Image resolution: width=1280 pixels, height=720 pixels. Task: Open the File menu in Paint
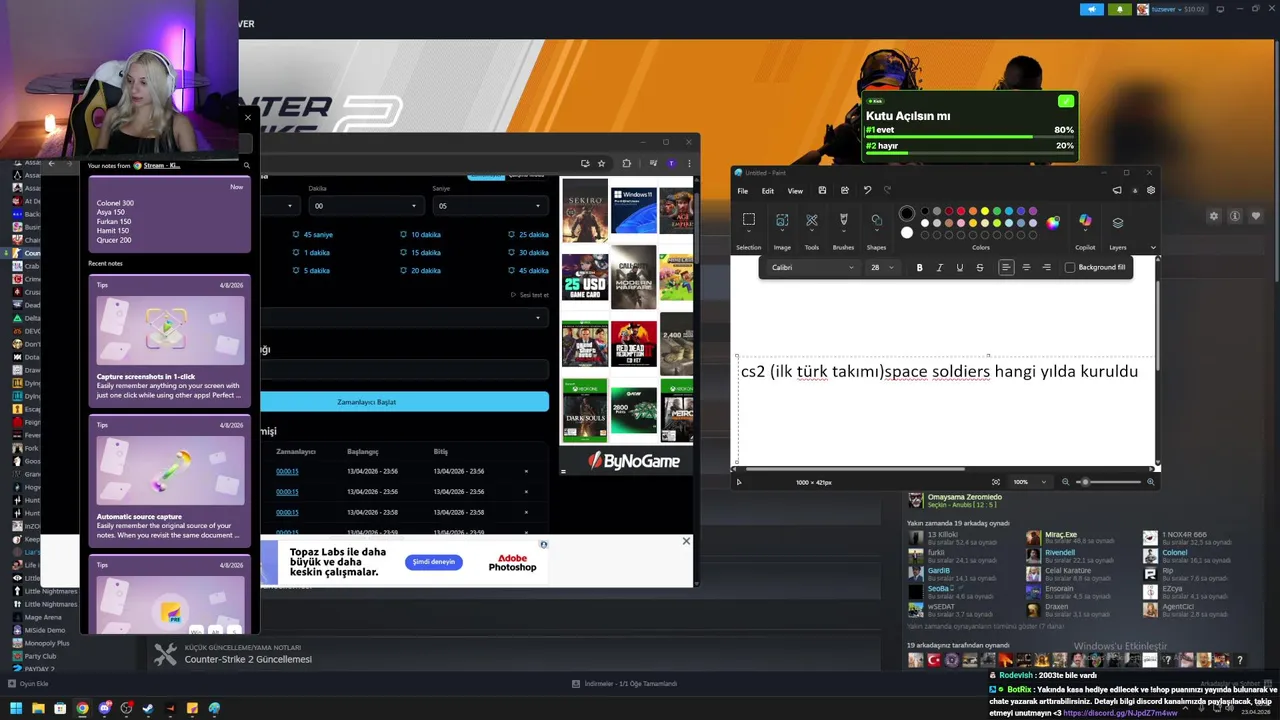pyautogui.click(x=743, y=190)
